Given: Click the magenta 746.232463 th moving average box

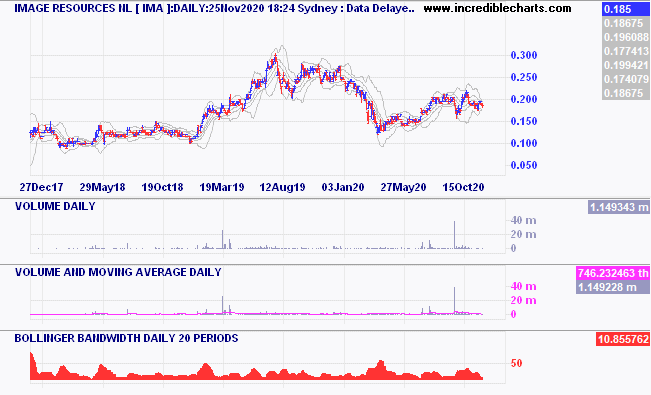Looking at the screenshot, I should pyautogui.click(x=613, y=273).
